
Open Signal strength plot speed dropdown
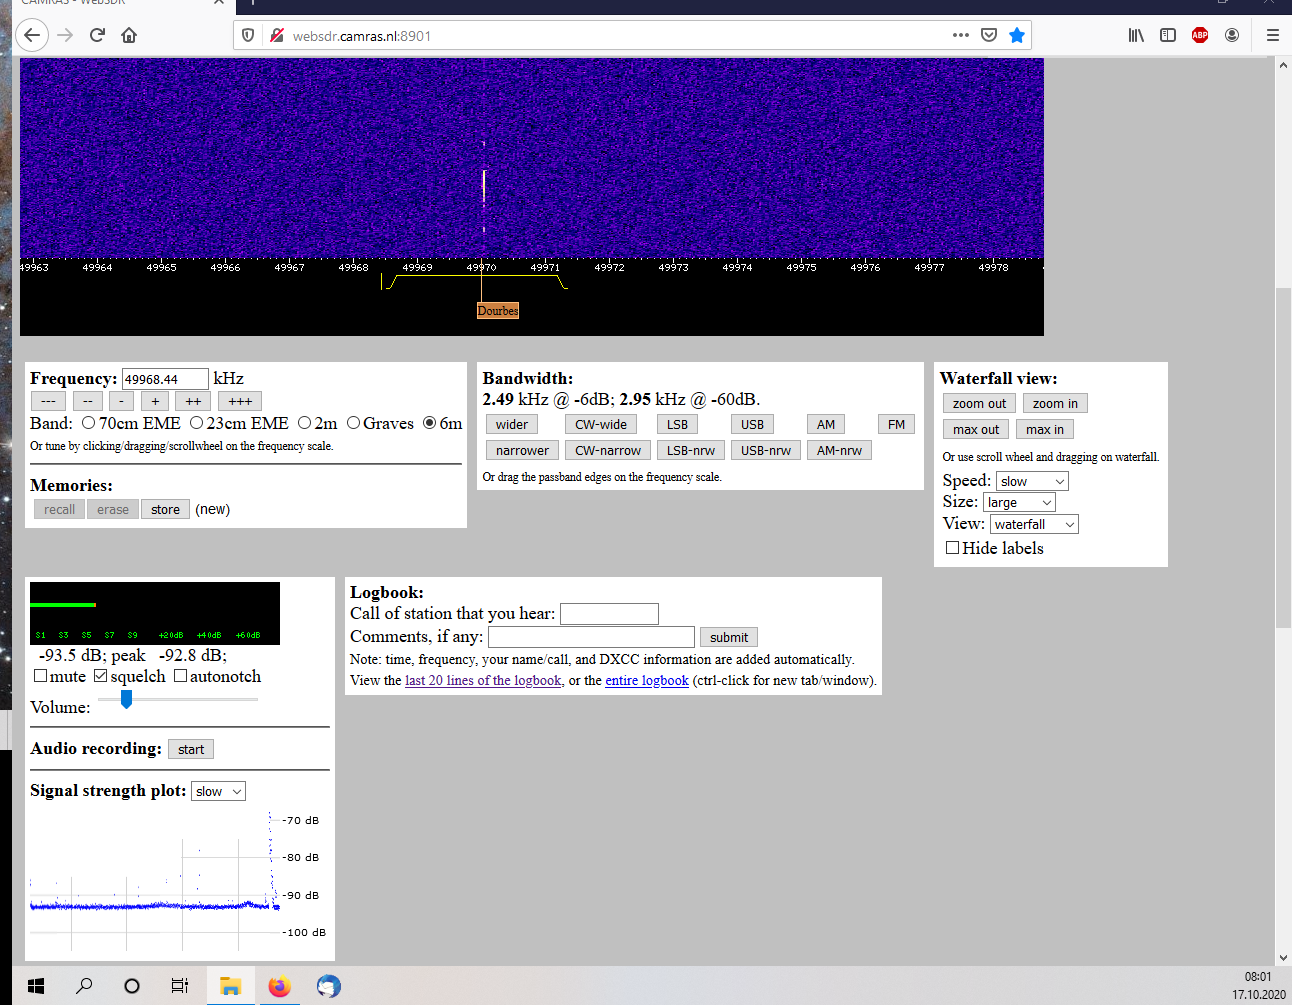pos(218,791)
